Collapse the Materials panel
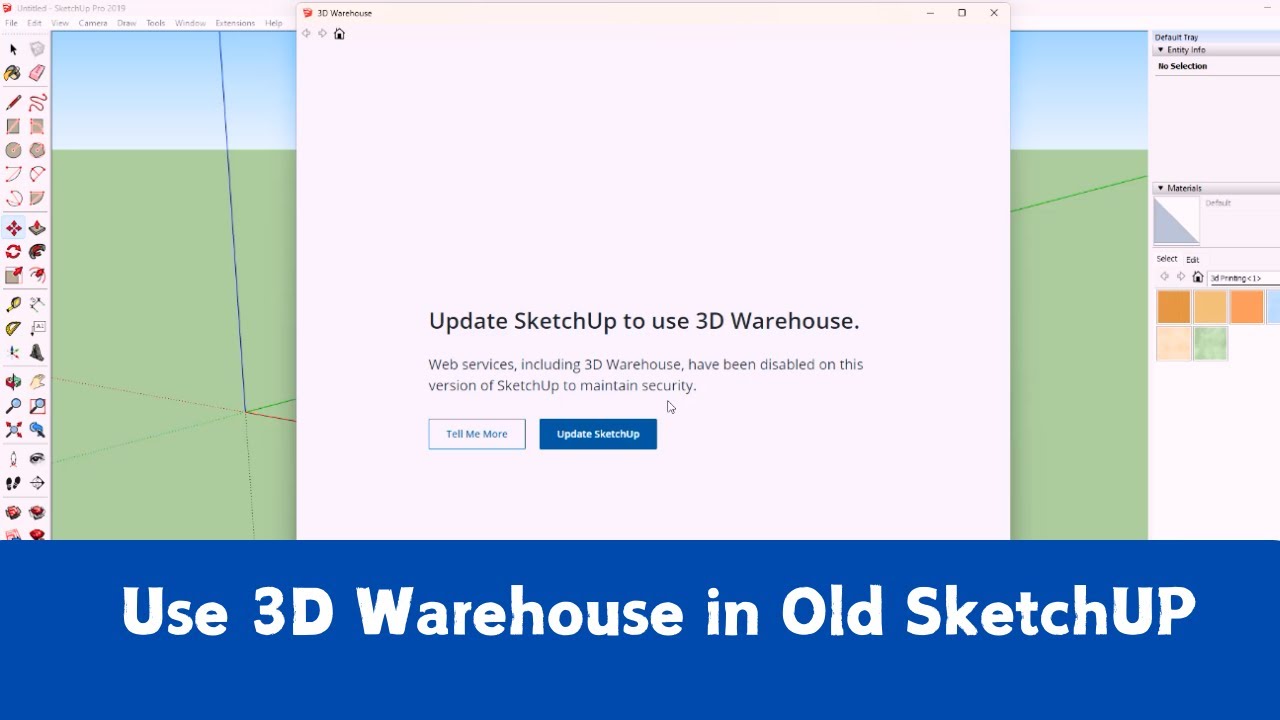 [x=1161, y=188]
